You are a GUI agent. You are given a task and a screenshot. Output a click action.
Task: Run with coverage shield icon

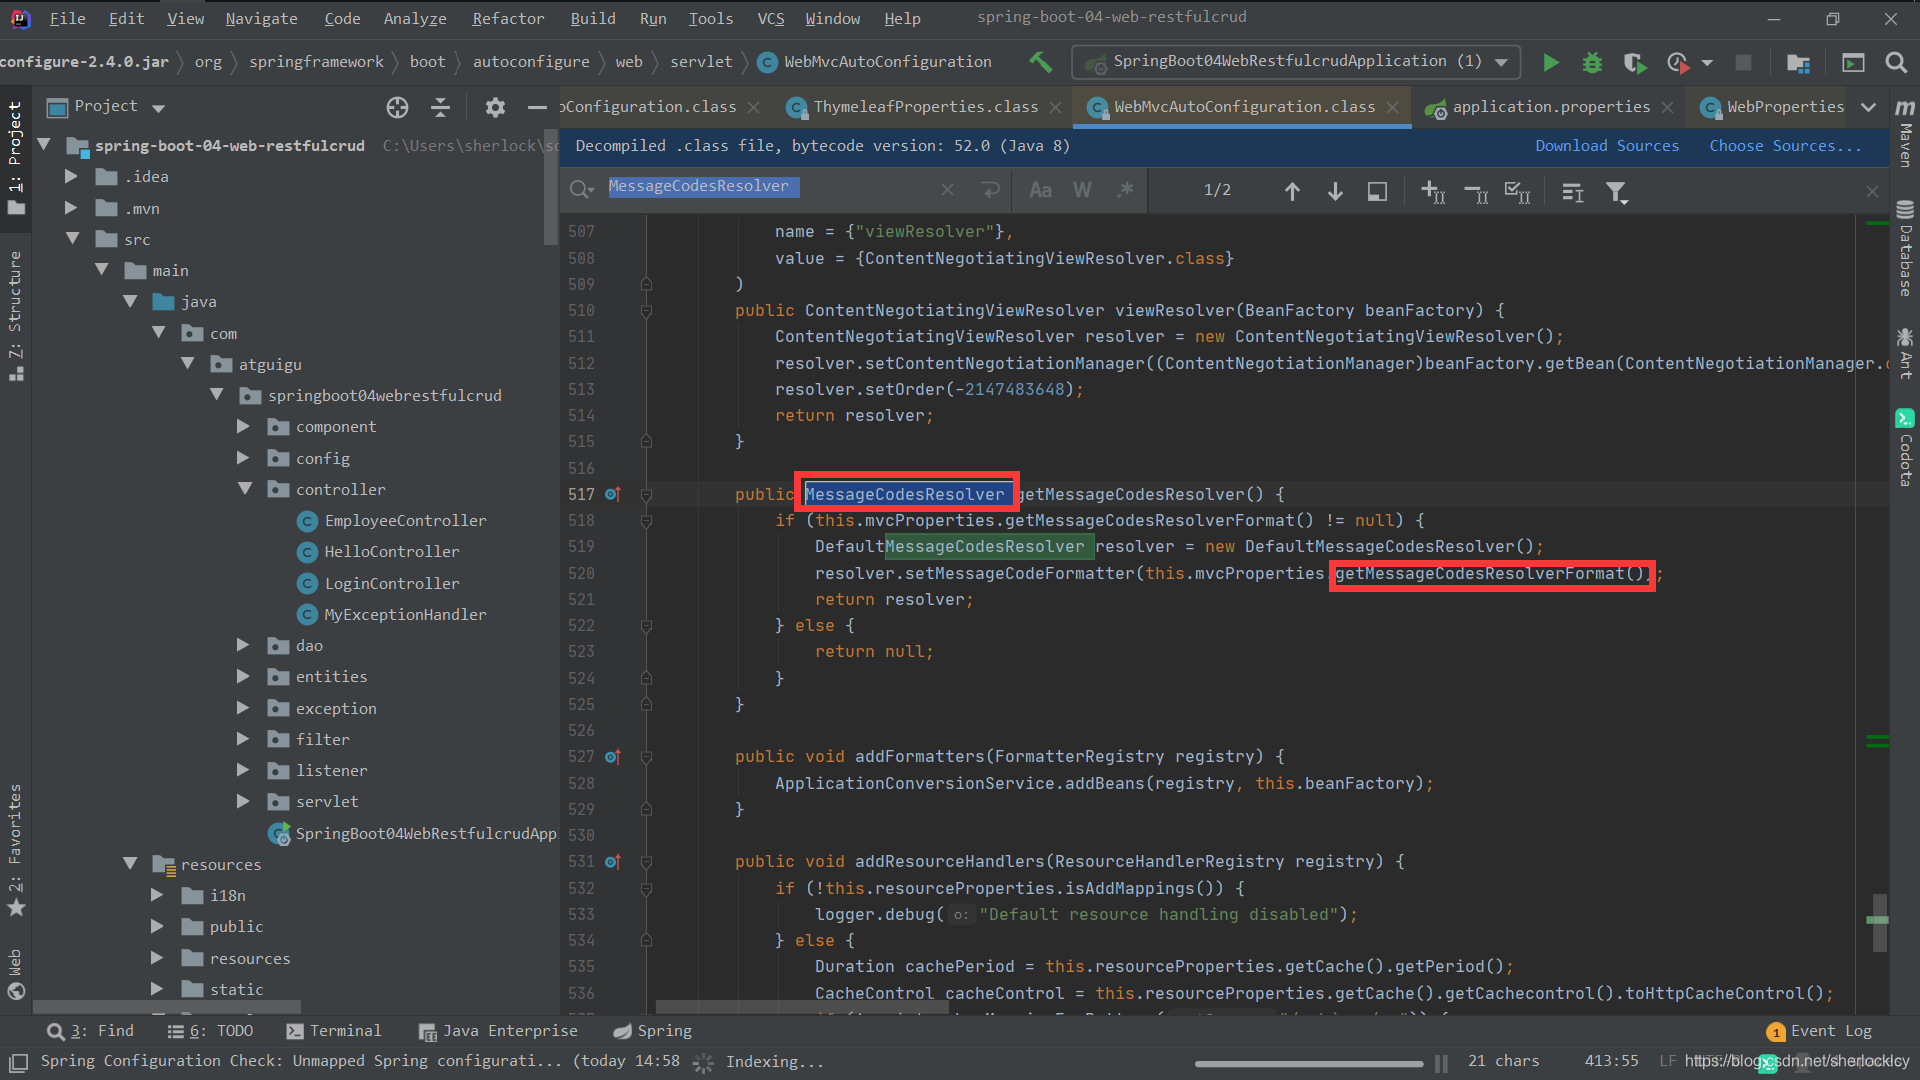1635,62
